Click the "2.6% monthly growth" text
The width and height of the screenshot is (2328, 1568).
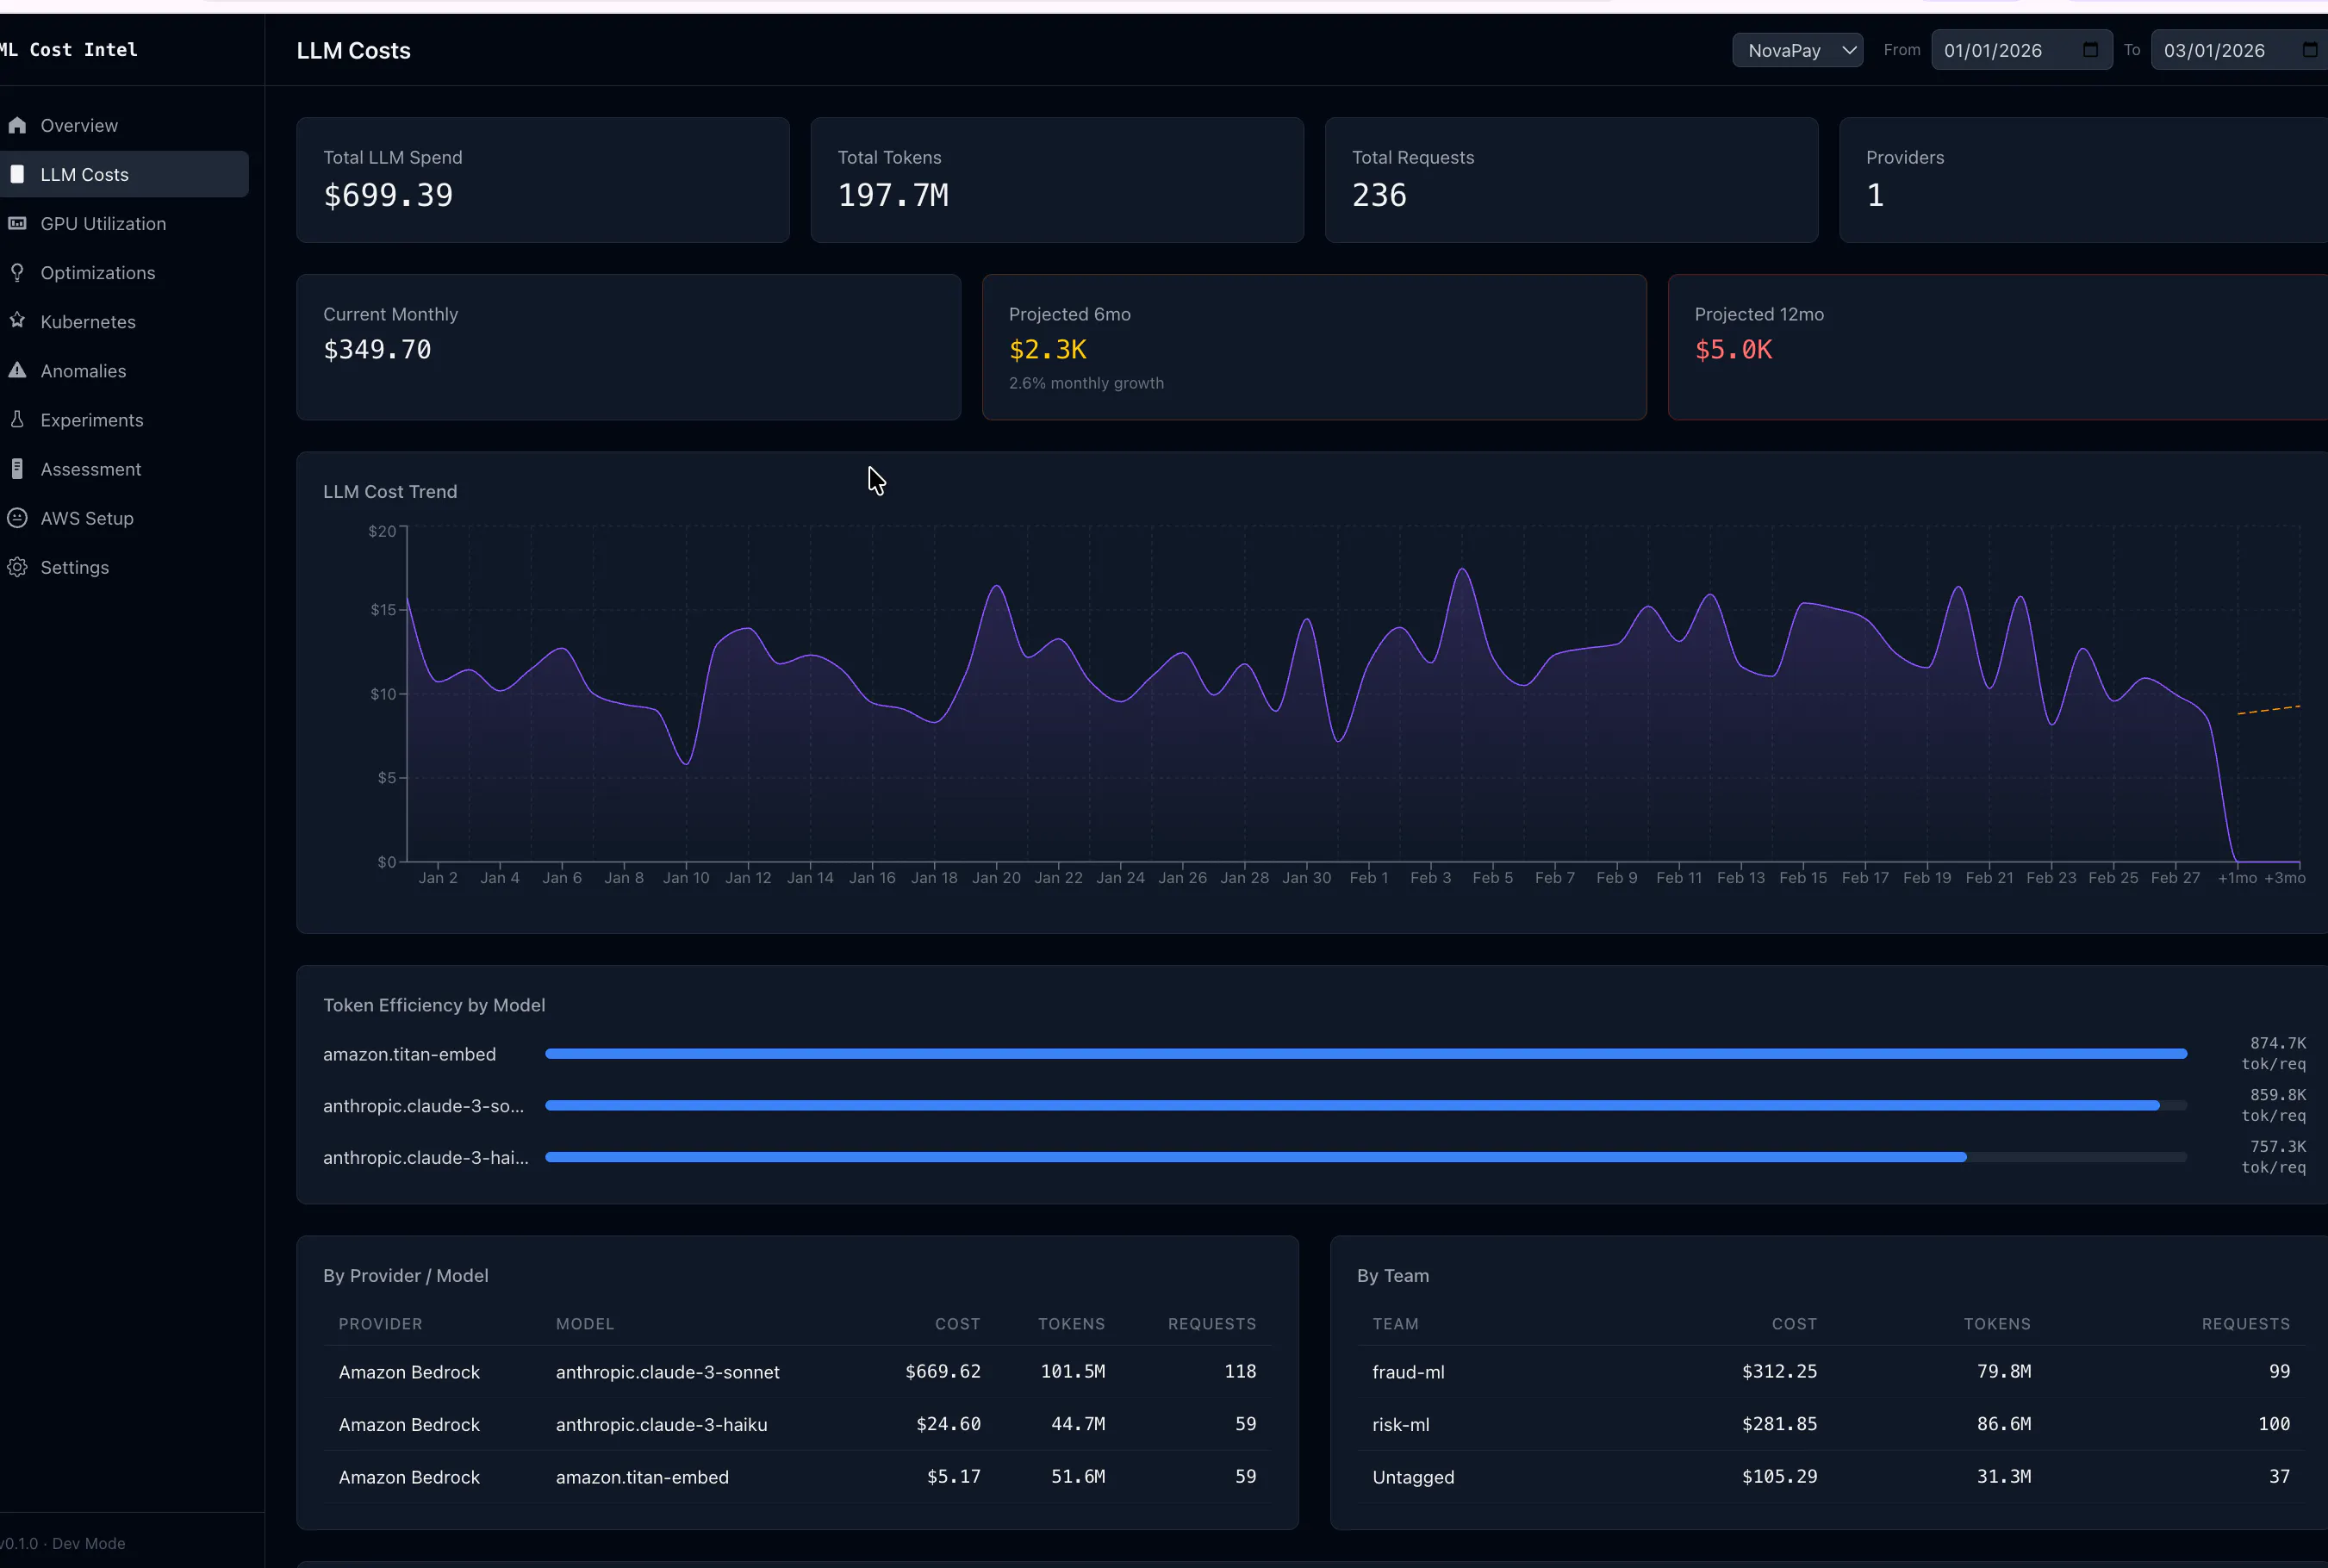1086,383
